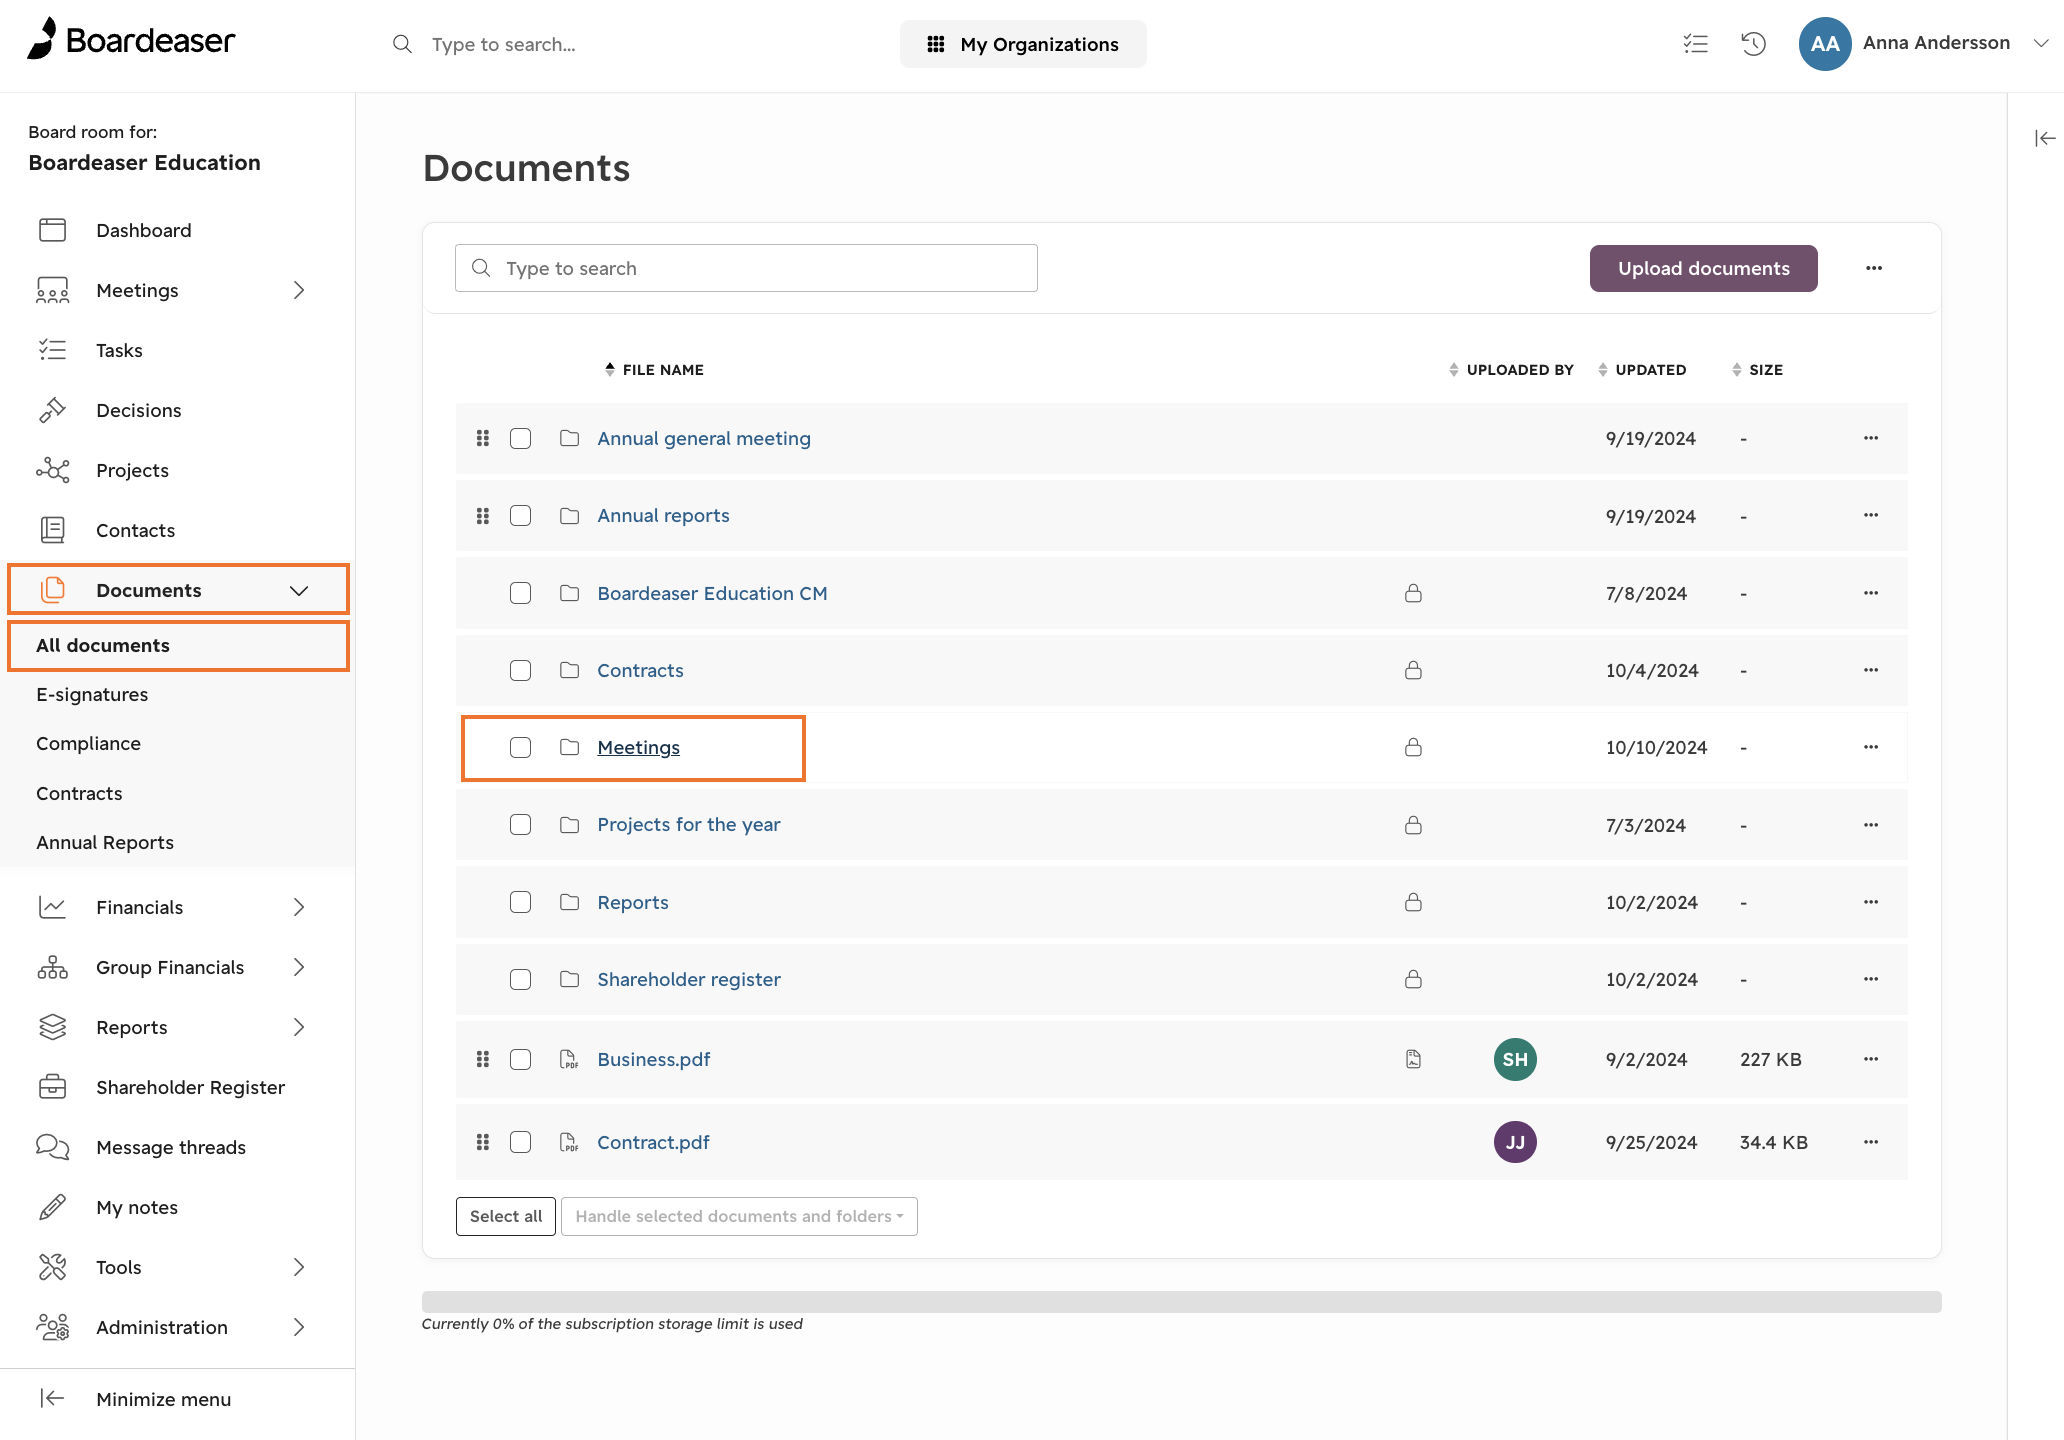Image resolution: width=2064 pixels, height=1440 pixels.
Task: Click the Upload documents button
Action: pos(1703,268)
